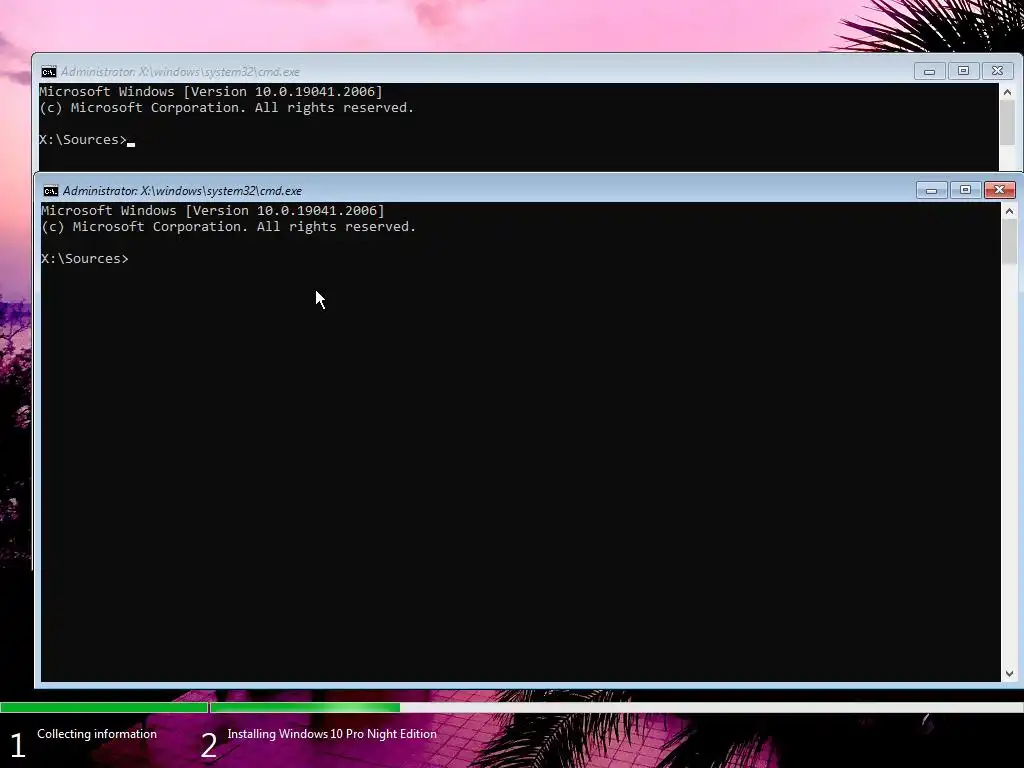Minimize the front command prompt window

pyautogui.click(x=931, y=190)
